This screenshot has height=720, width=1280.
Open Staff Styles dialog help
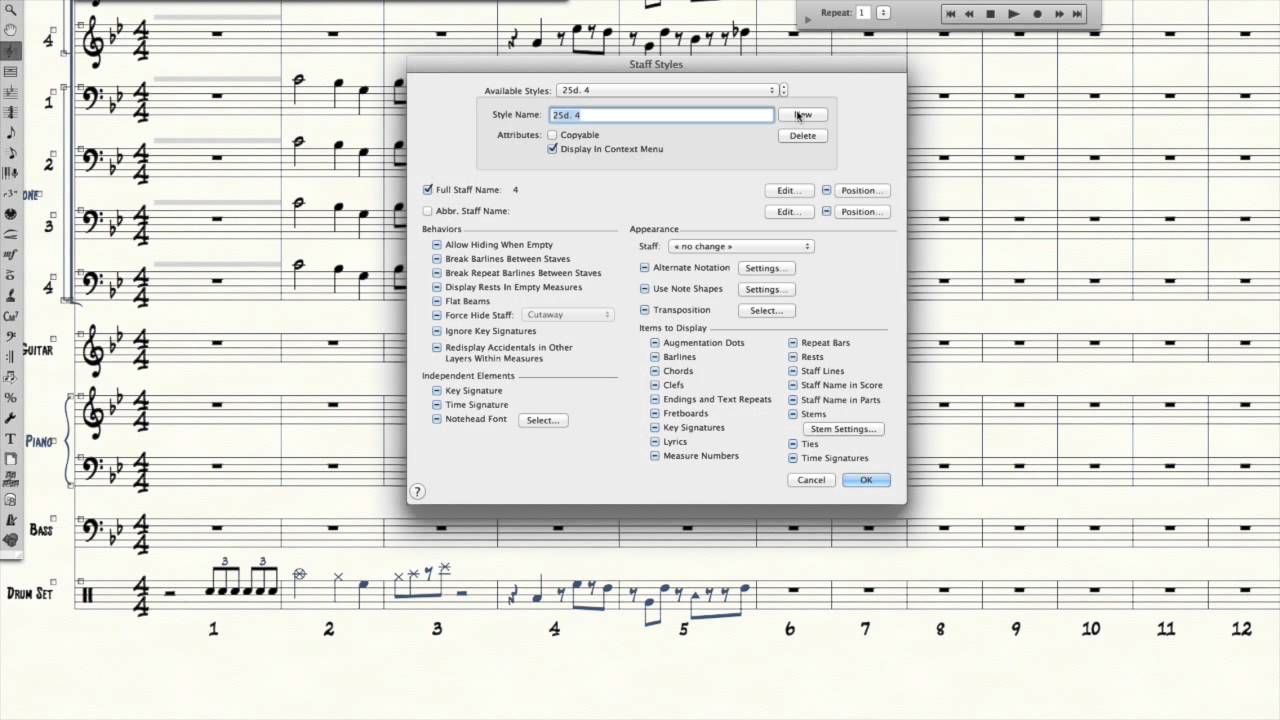click(418, 491)
